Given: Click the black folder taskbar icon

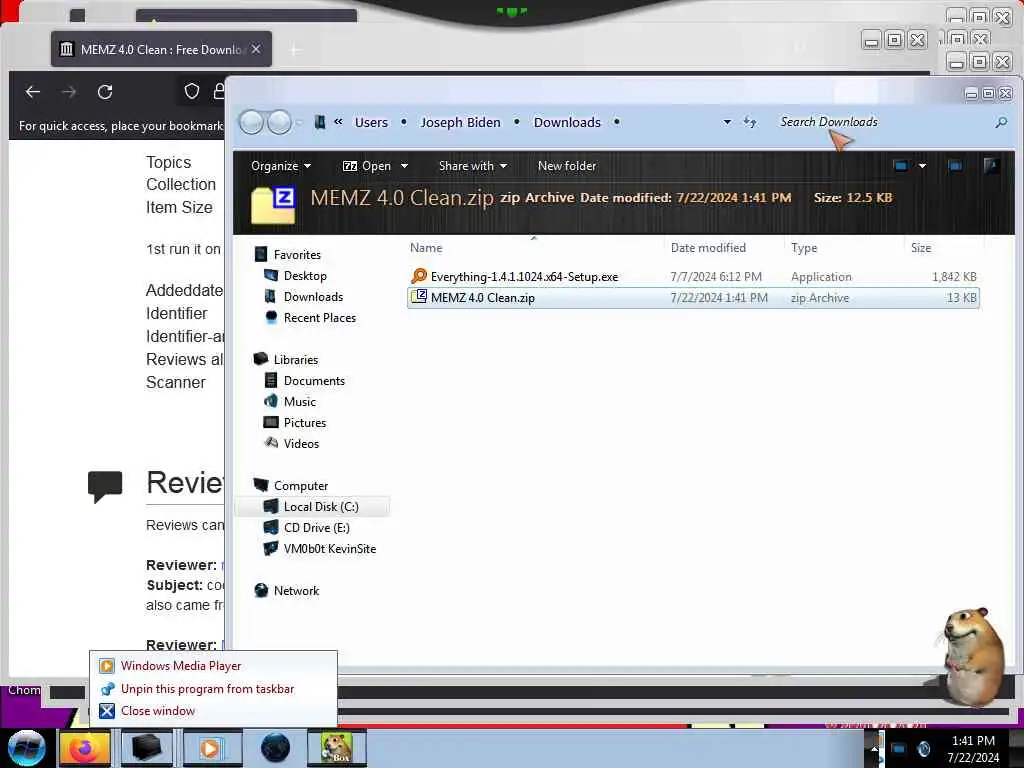Looking at the screenshot, I should click(x=146, y=748).
